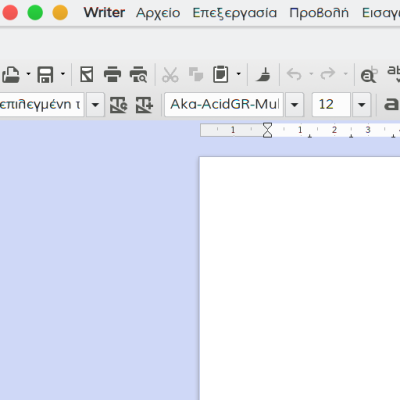Redo action arrow
Viewport: 400px width, 400px height.
[x=328, y=74]
